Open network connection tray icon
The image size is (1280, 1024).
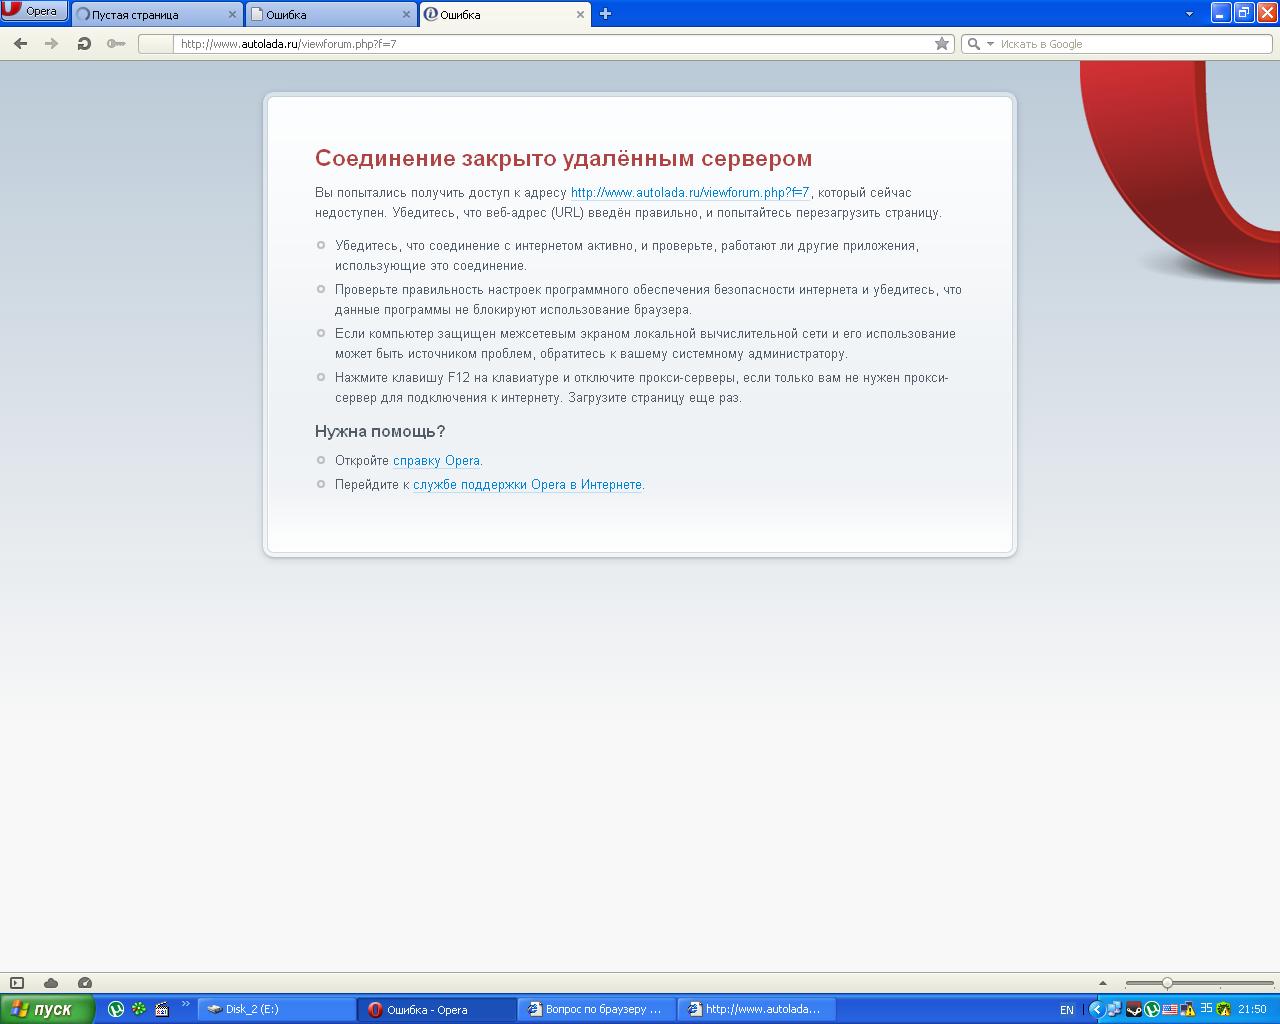(1115, 1009)
